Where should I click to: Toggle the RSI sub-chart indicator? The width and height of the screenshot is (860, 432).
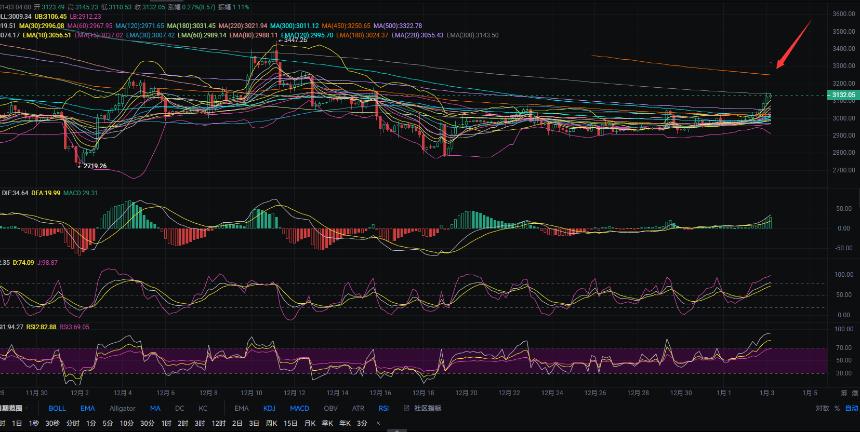(383, 408)
